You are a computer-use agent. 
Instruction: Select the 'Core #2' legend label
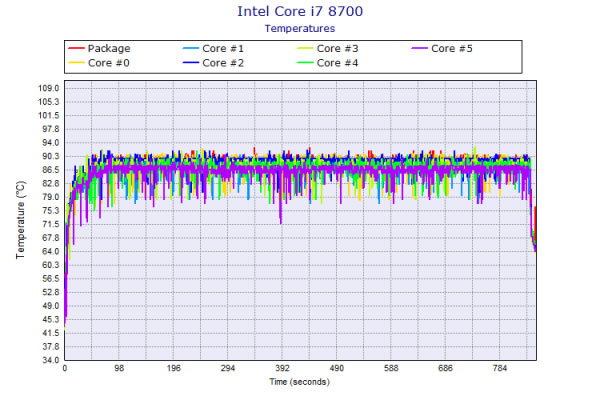[x=223, y=63]
